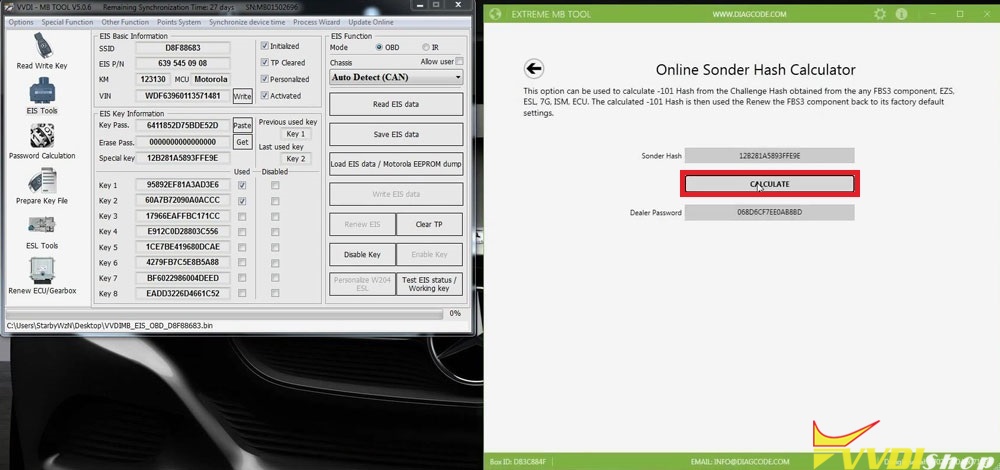Click the Clear TP button
The height and width of the screenshot is (470, 1000).
pos(429,224)
